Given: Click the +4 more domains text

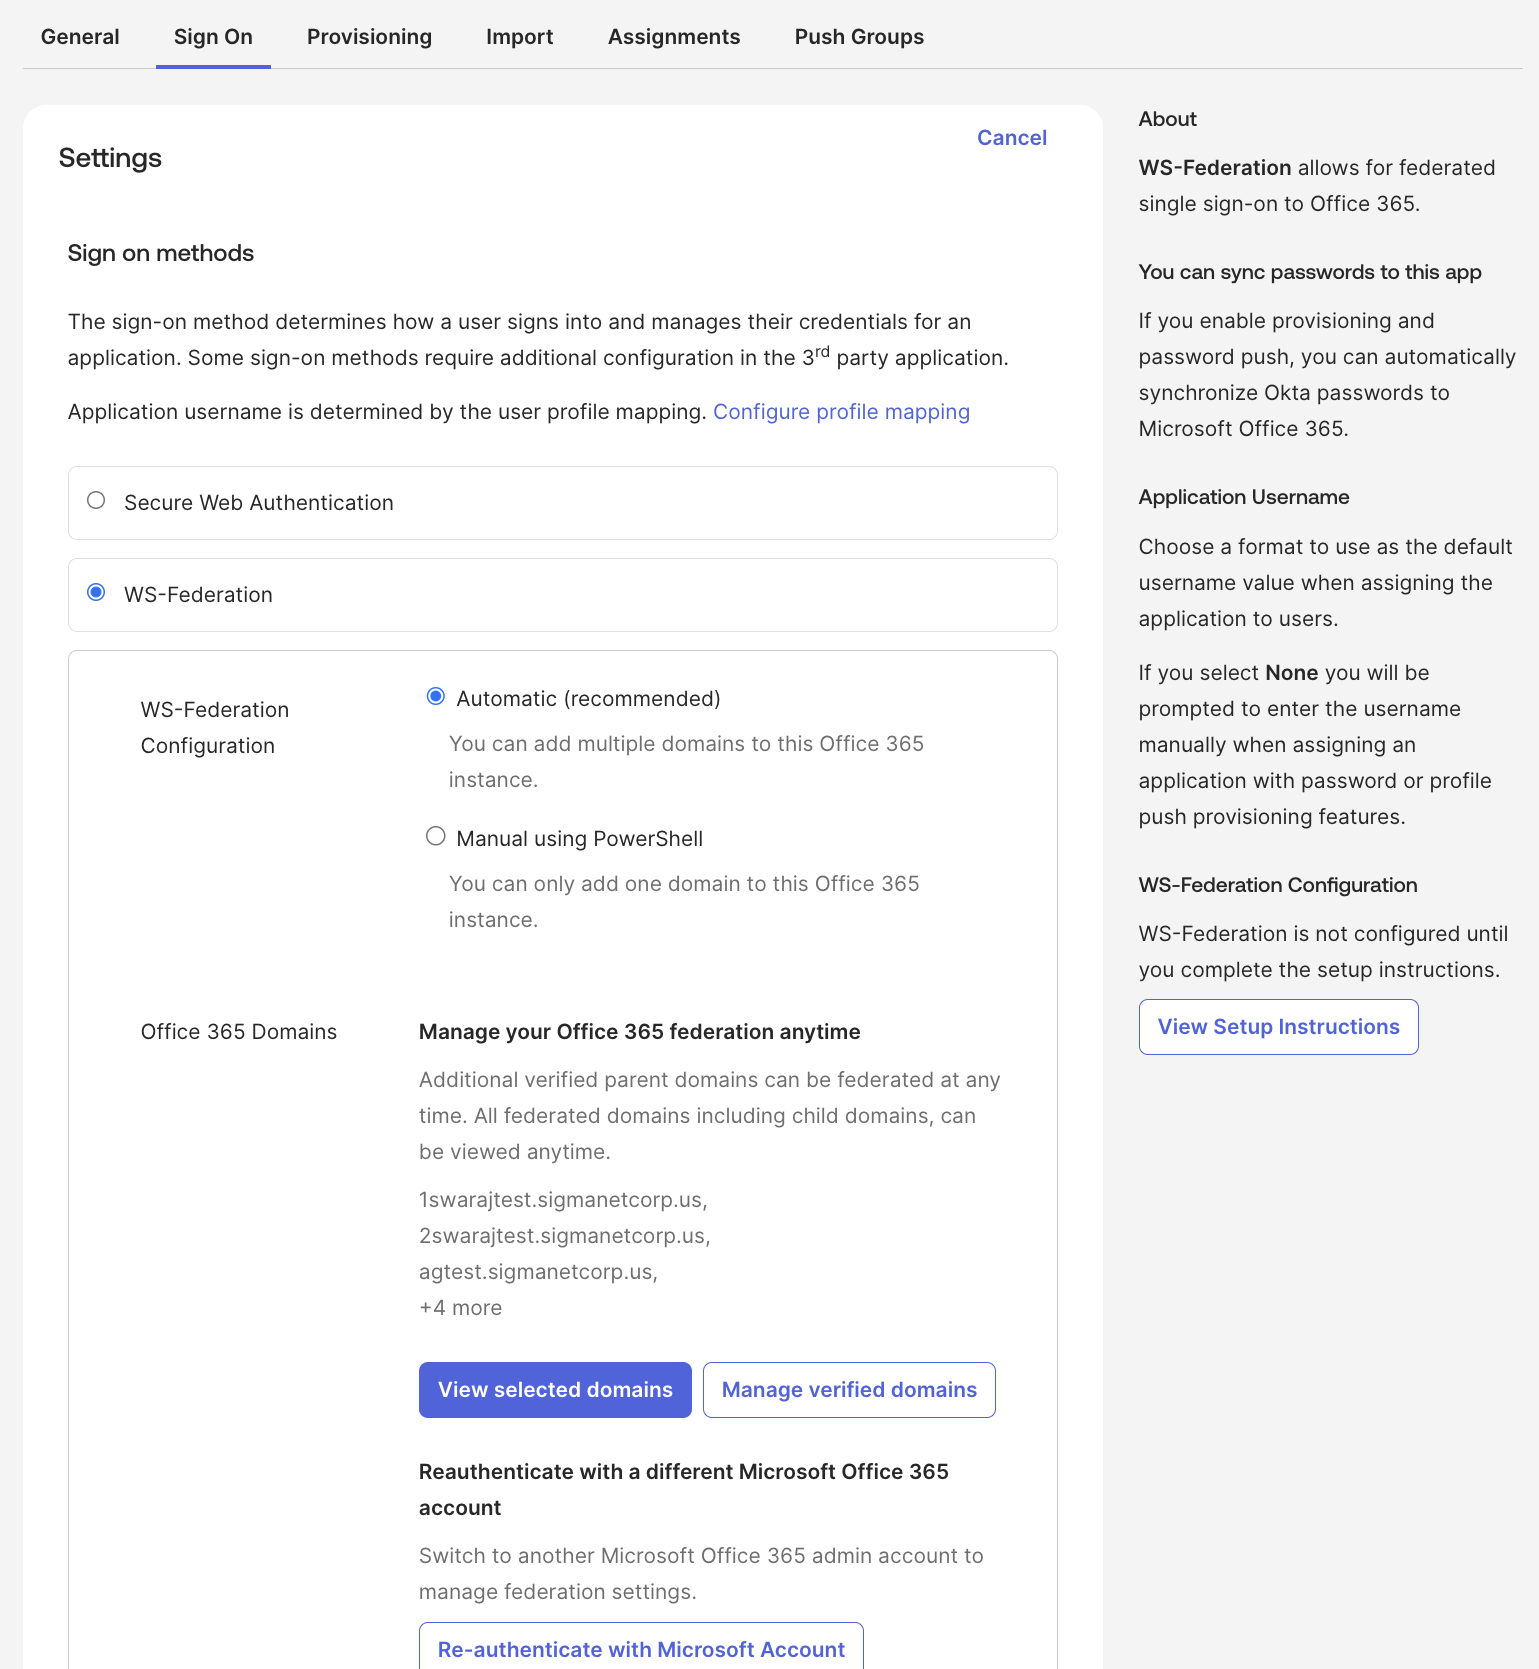Looking at the screenshot, I should click(460, 1308).
